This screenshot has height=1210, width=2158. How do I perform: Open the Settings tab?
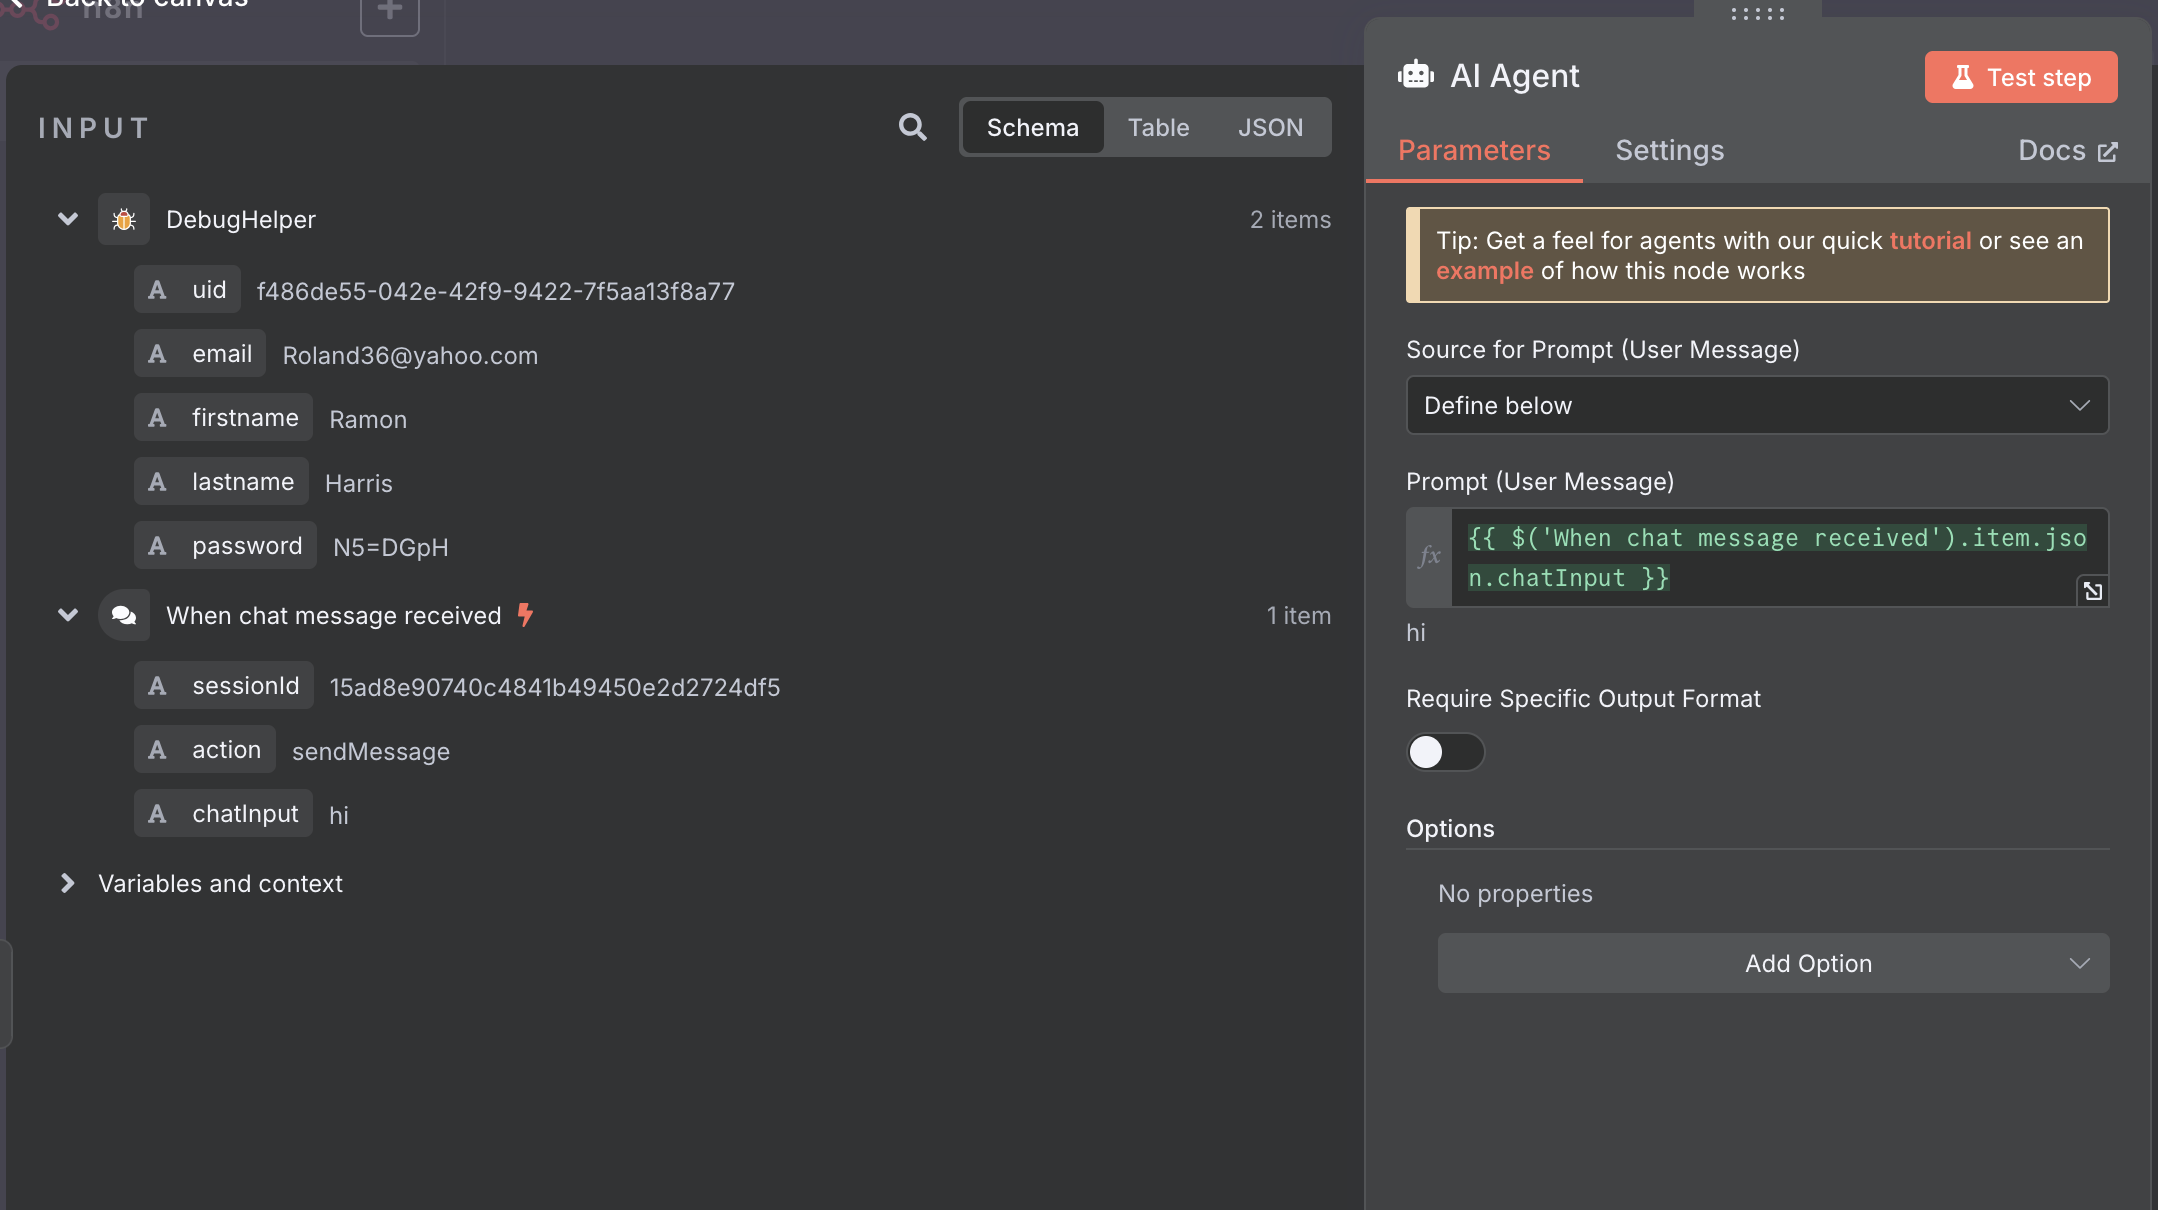(x=1669, y=150)
